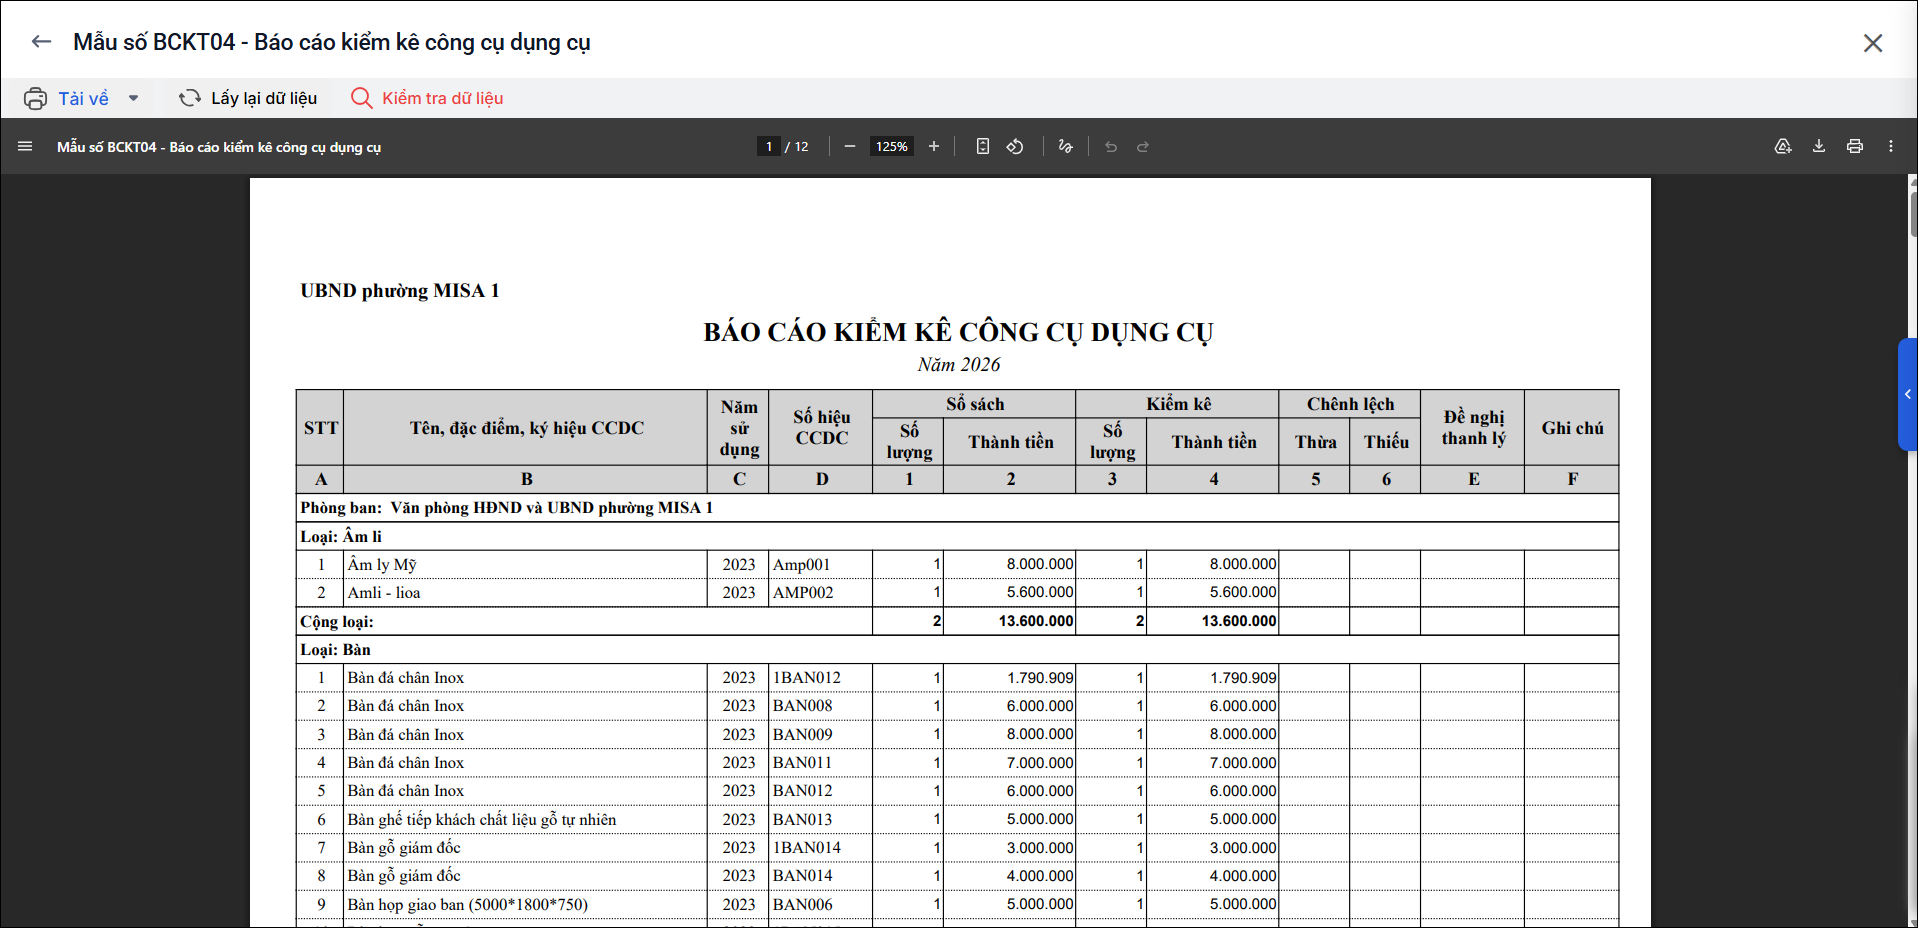Zoom in with the plus icon

(934, 146)
